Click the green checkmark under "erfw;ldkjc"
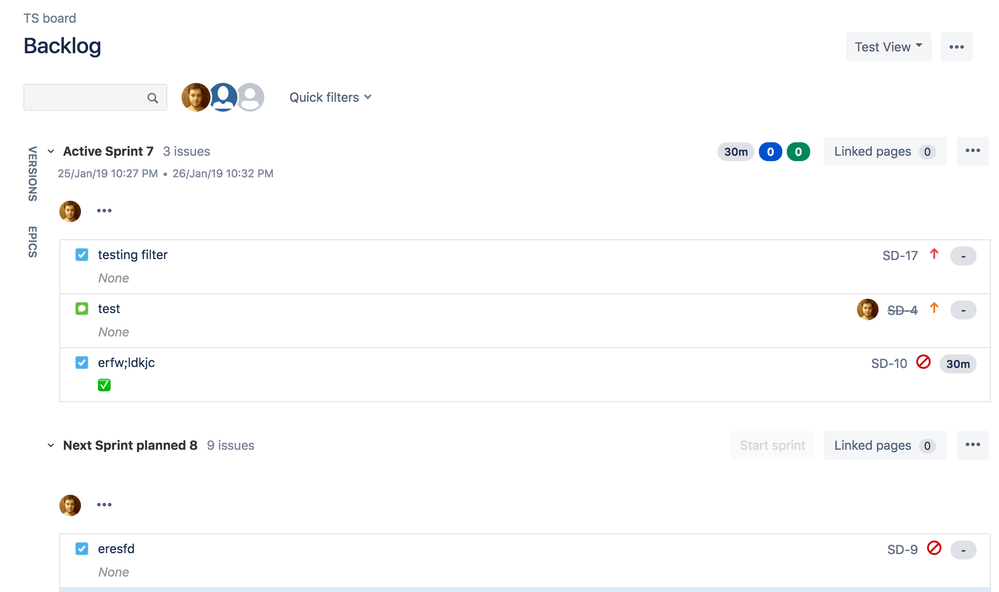This screenshot has height=592, width=999. (104, 384)
